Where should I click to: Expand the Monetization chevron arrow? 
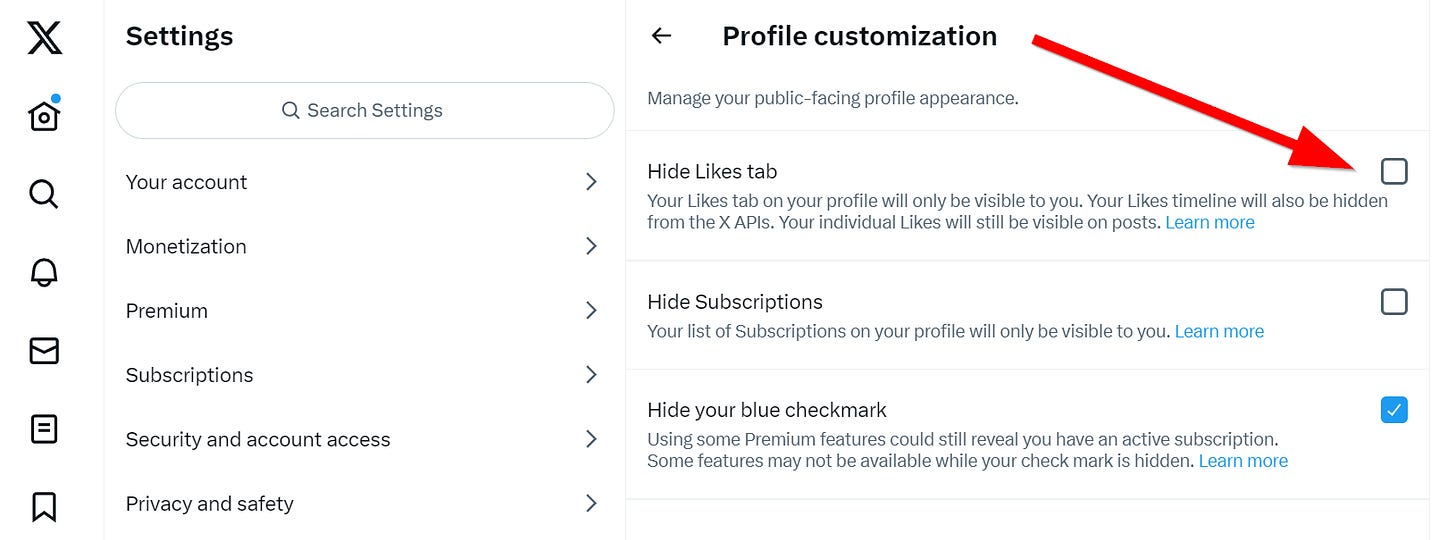591,246
